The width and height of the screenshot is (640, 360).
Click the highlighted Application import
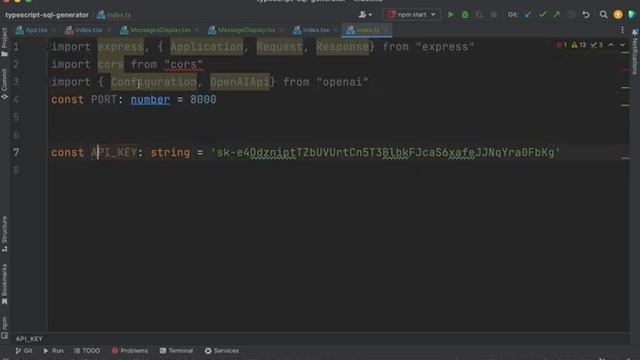pyautogui.click(x=207, y=47)
